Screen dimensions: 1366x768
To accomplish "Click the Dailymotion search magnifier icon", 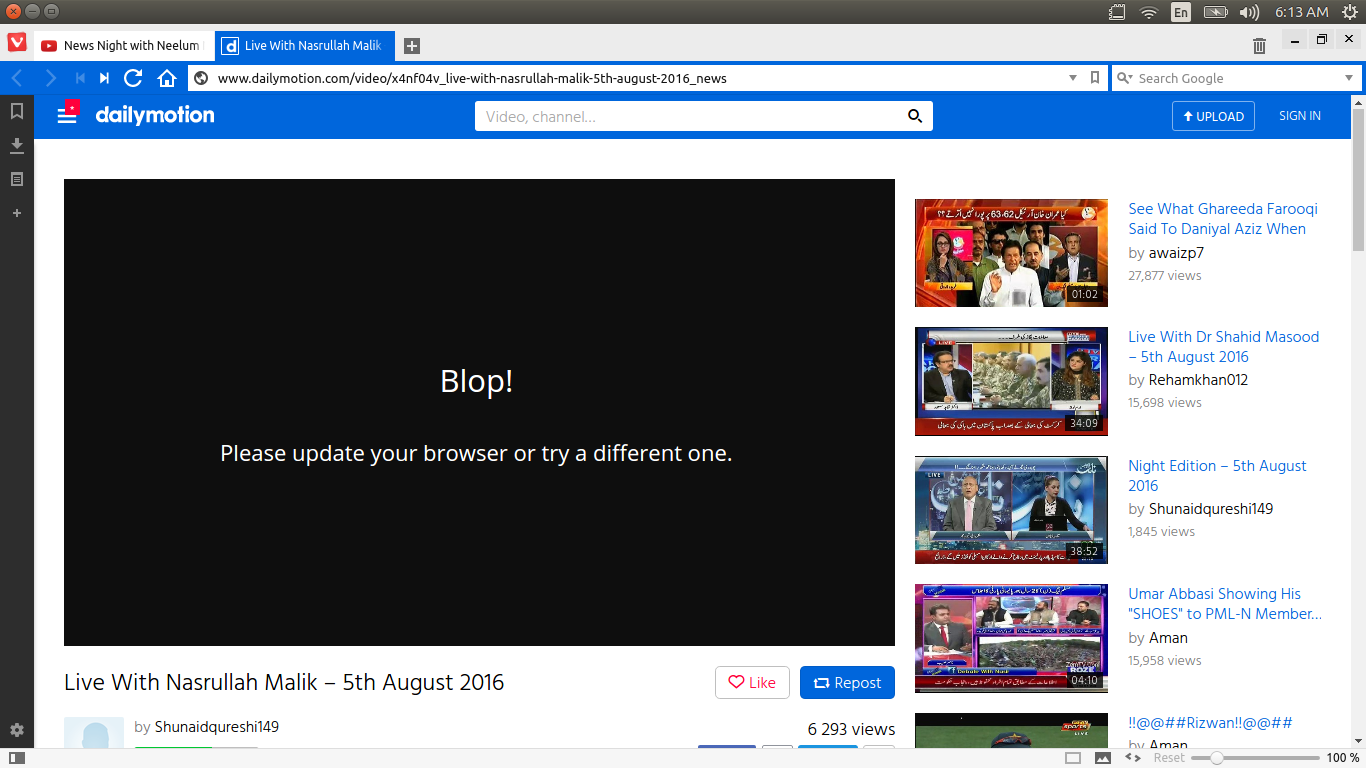I will pos(915,116).
